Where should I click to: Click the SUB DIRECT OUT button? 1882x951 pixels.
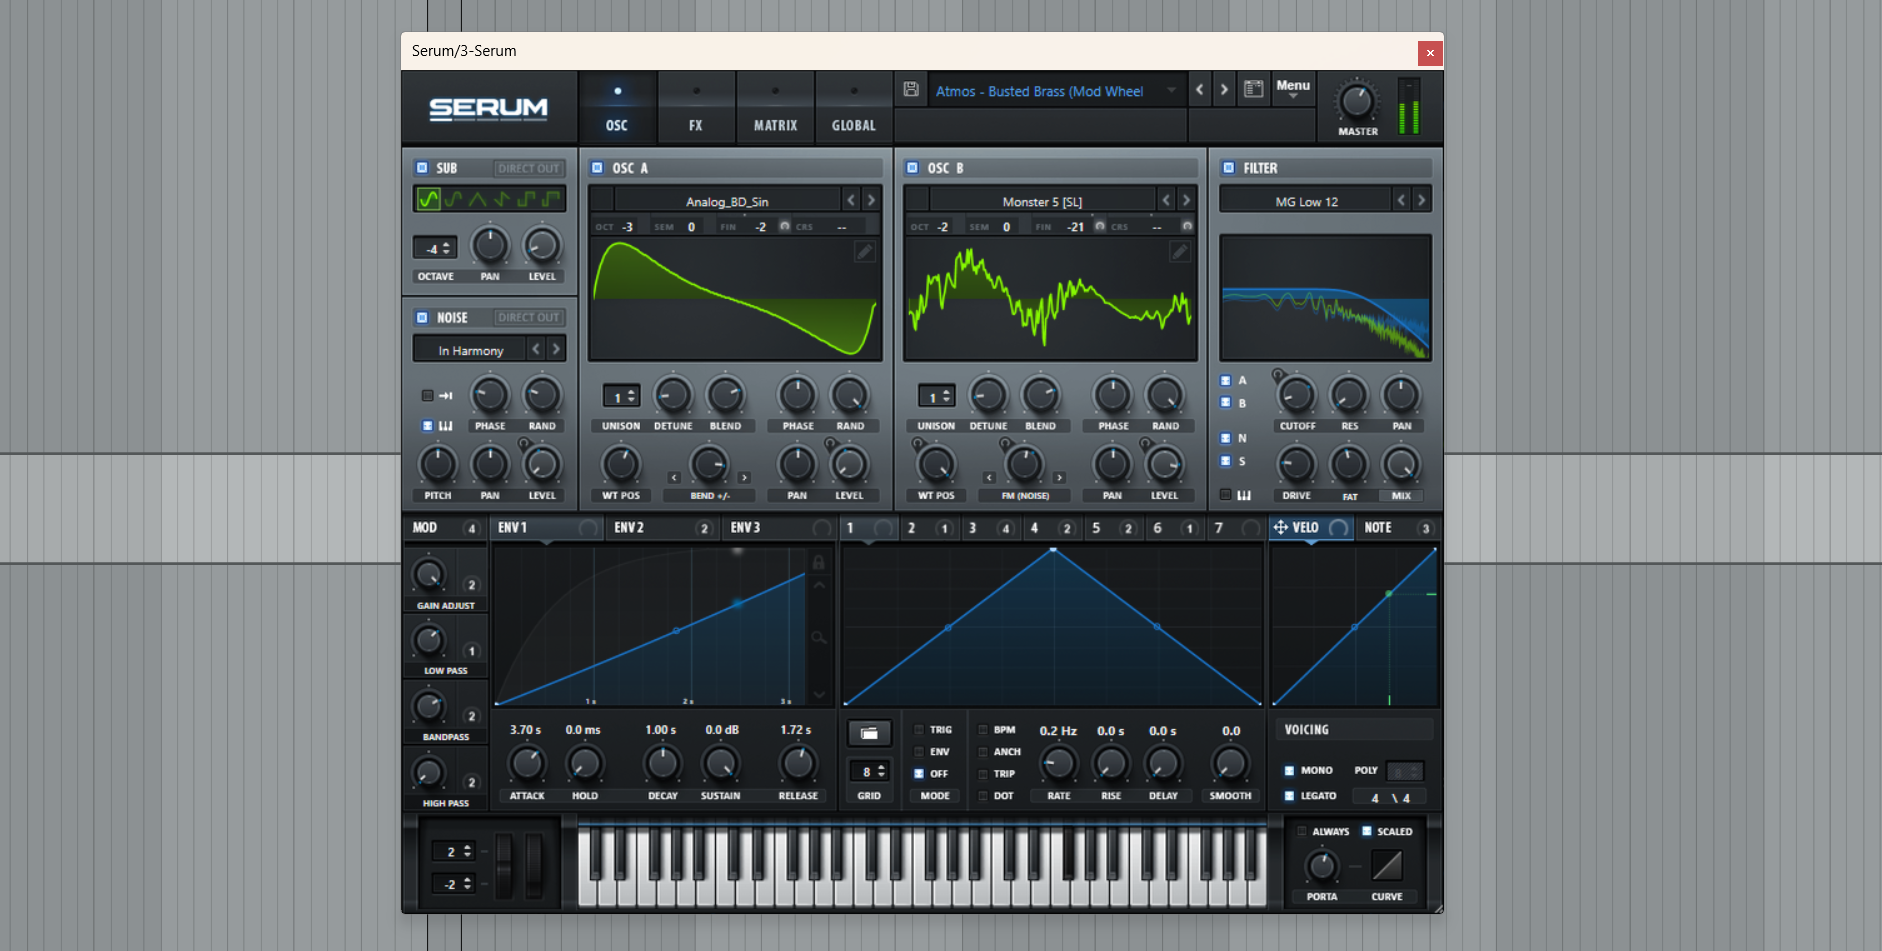coord(528,168)
